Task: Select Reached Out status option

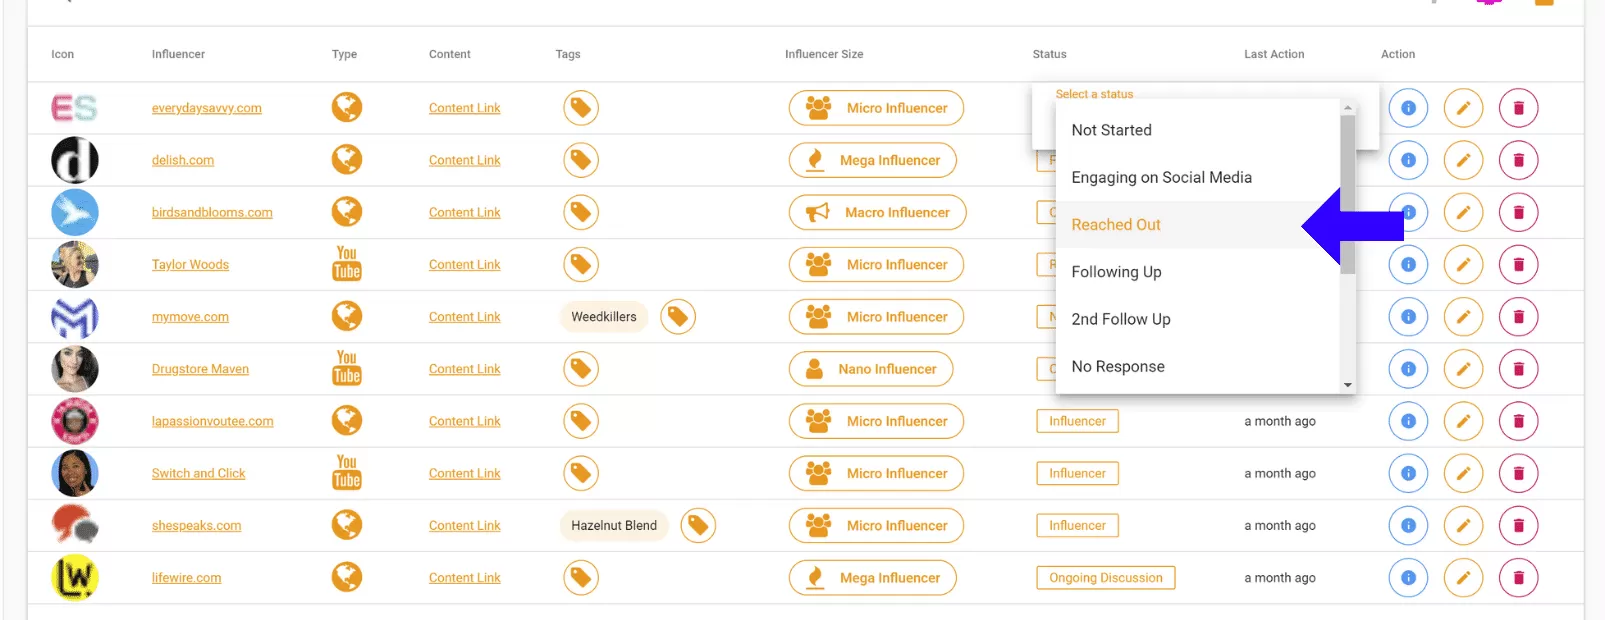Action: pos(1198,225)
